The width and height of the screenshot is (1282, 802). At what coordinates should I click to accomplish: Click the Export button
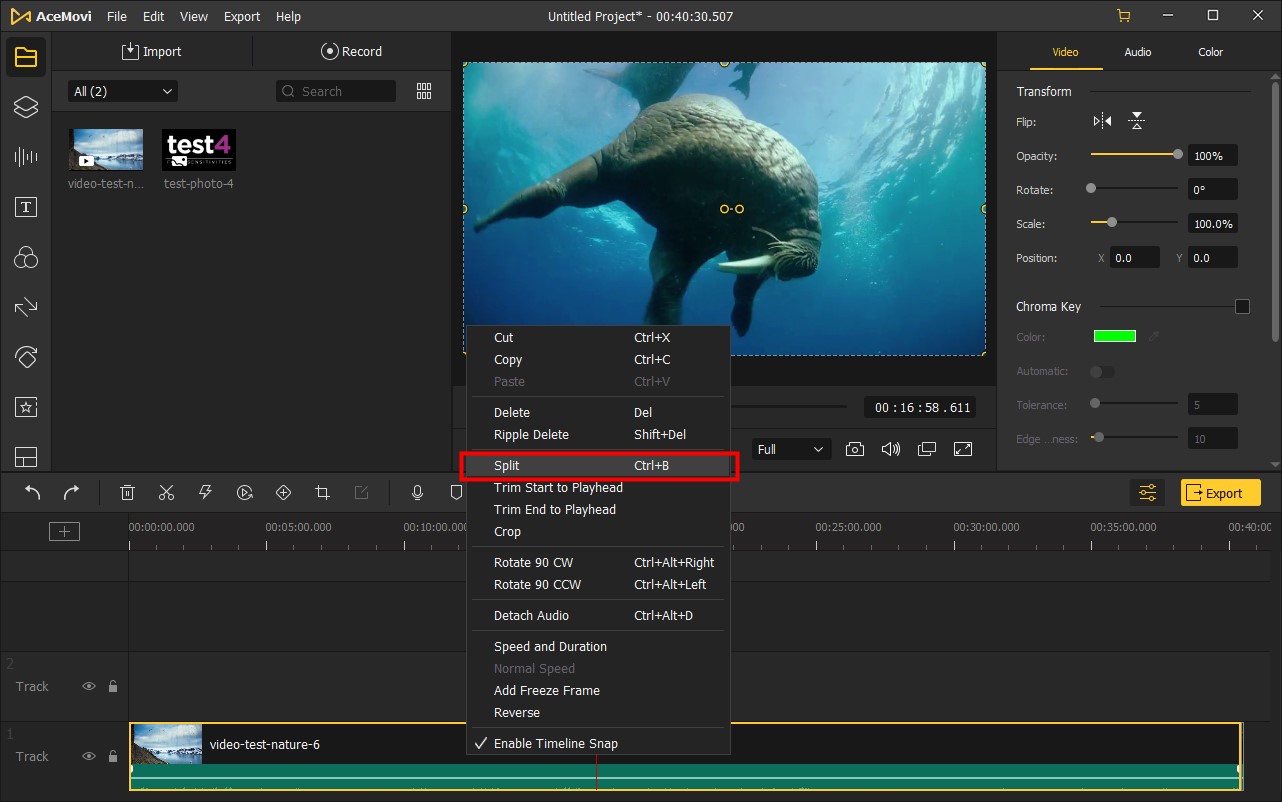(x=1220, y=492)
